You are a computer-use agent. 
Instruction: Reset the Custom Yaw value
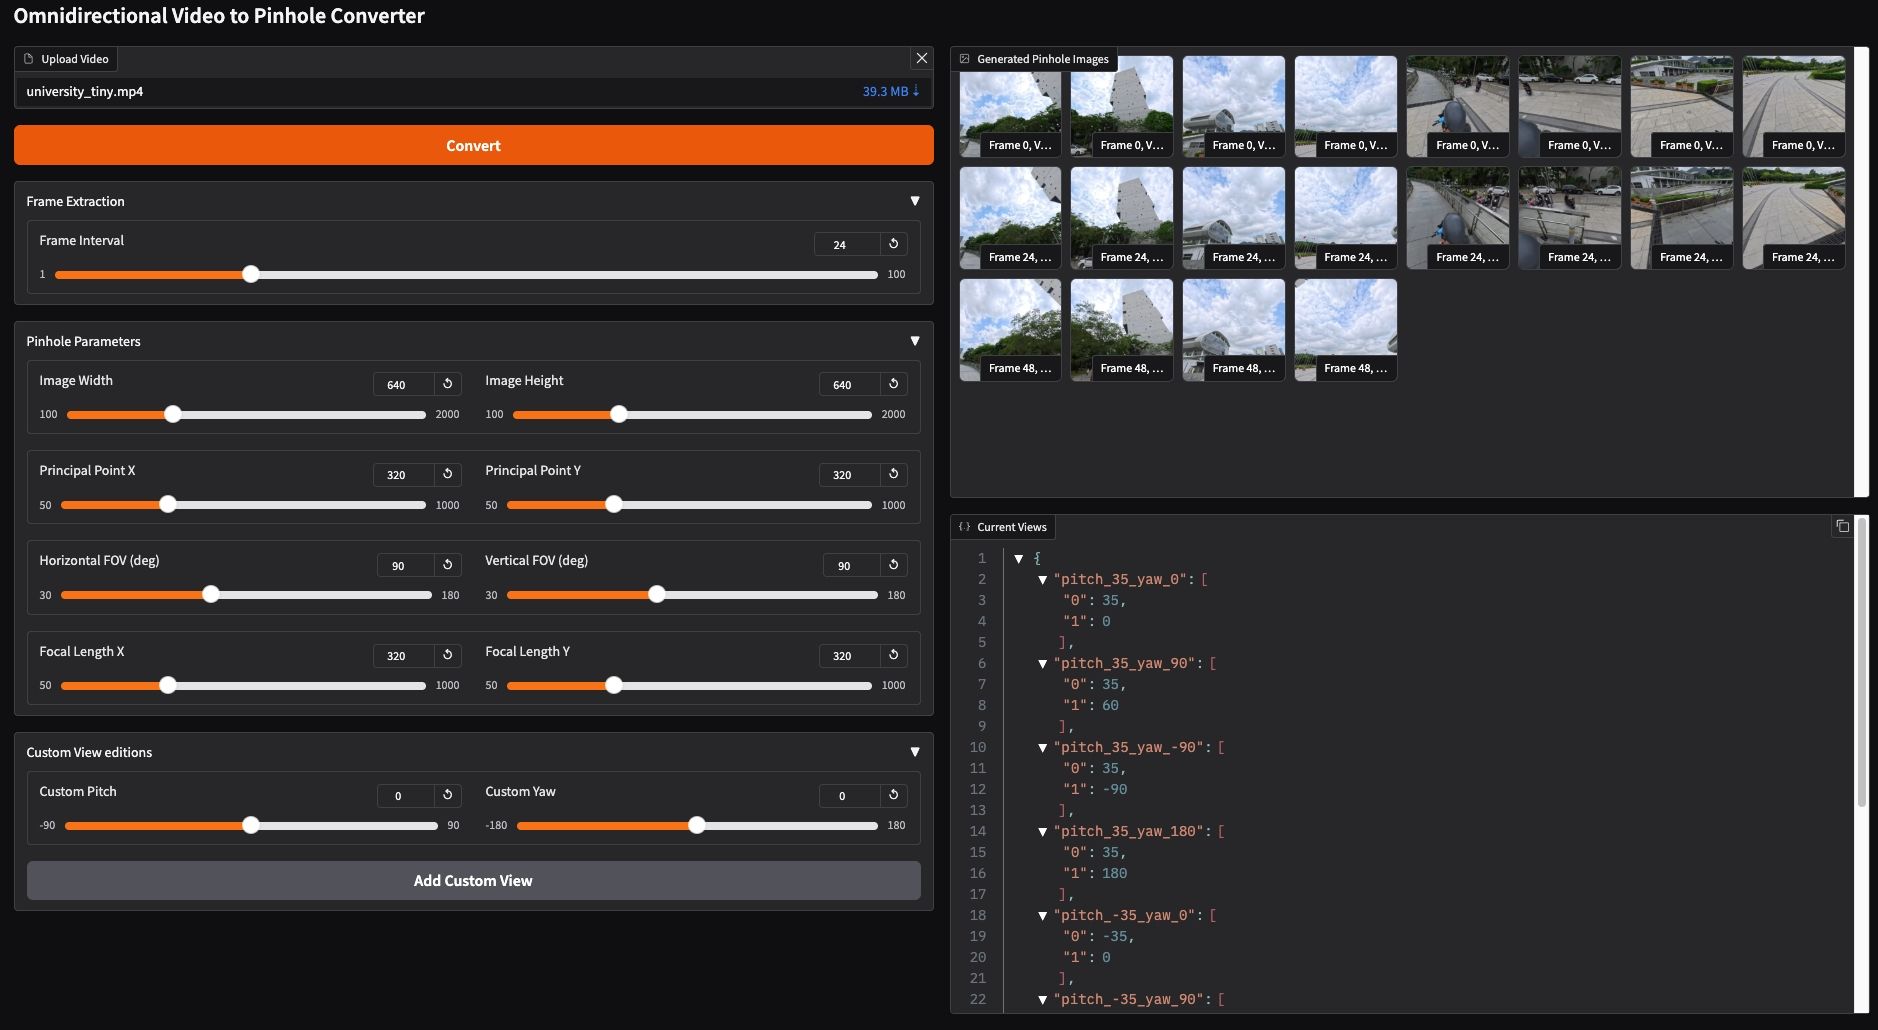894,795
